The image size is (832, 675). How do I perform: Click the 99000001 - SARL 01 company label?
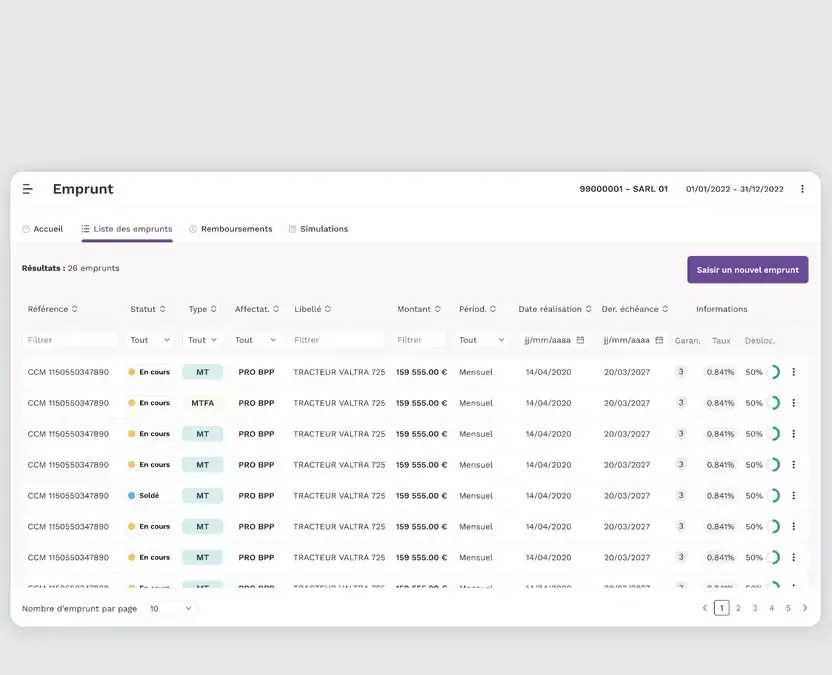623,189
